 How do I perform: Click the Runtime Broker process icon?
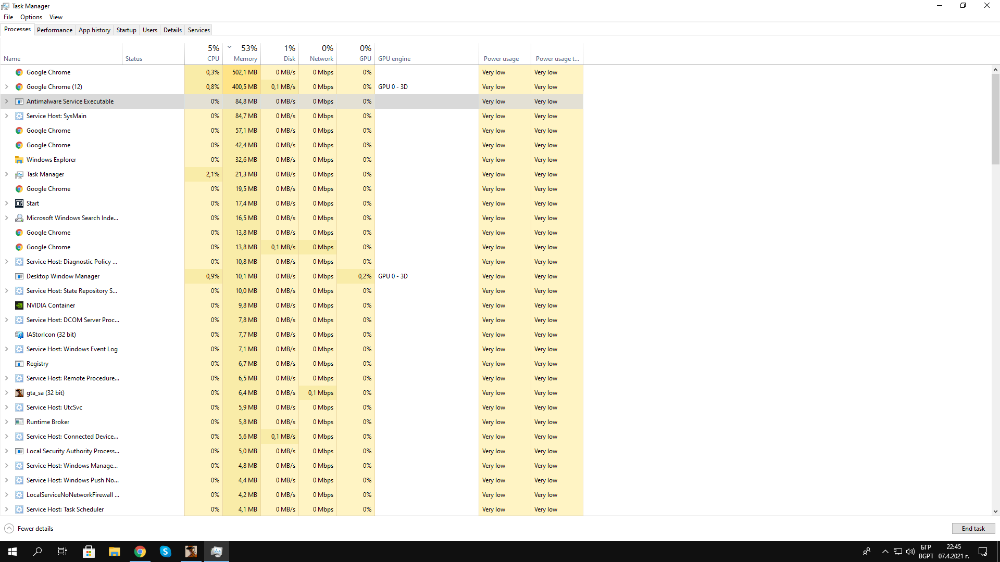pyautogui.click(x=19, y=422)
